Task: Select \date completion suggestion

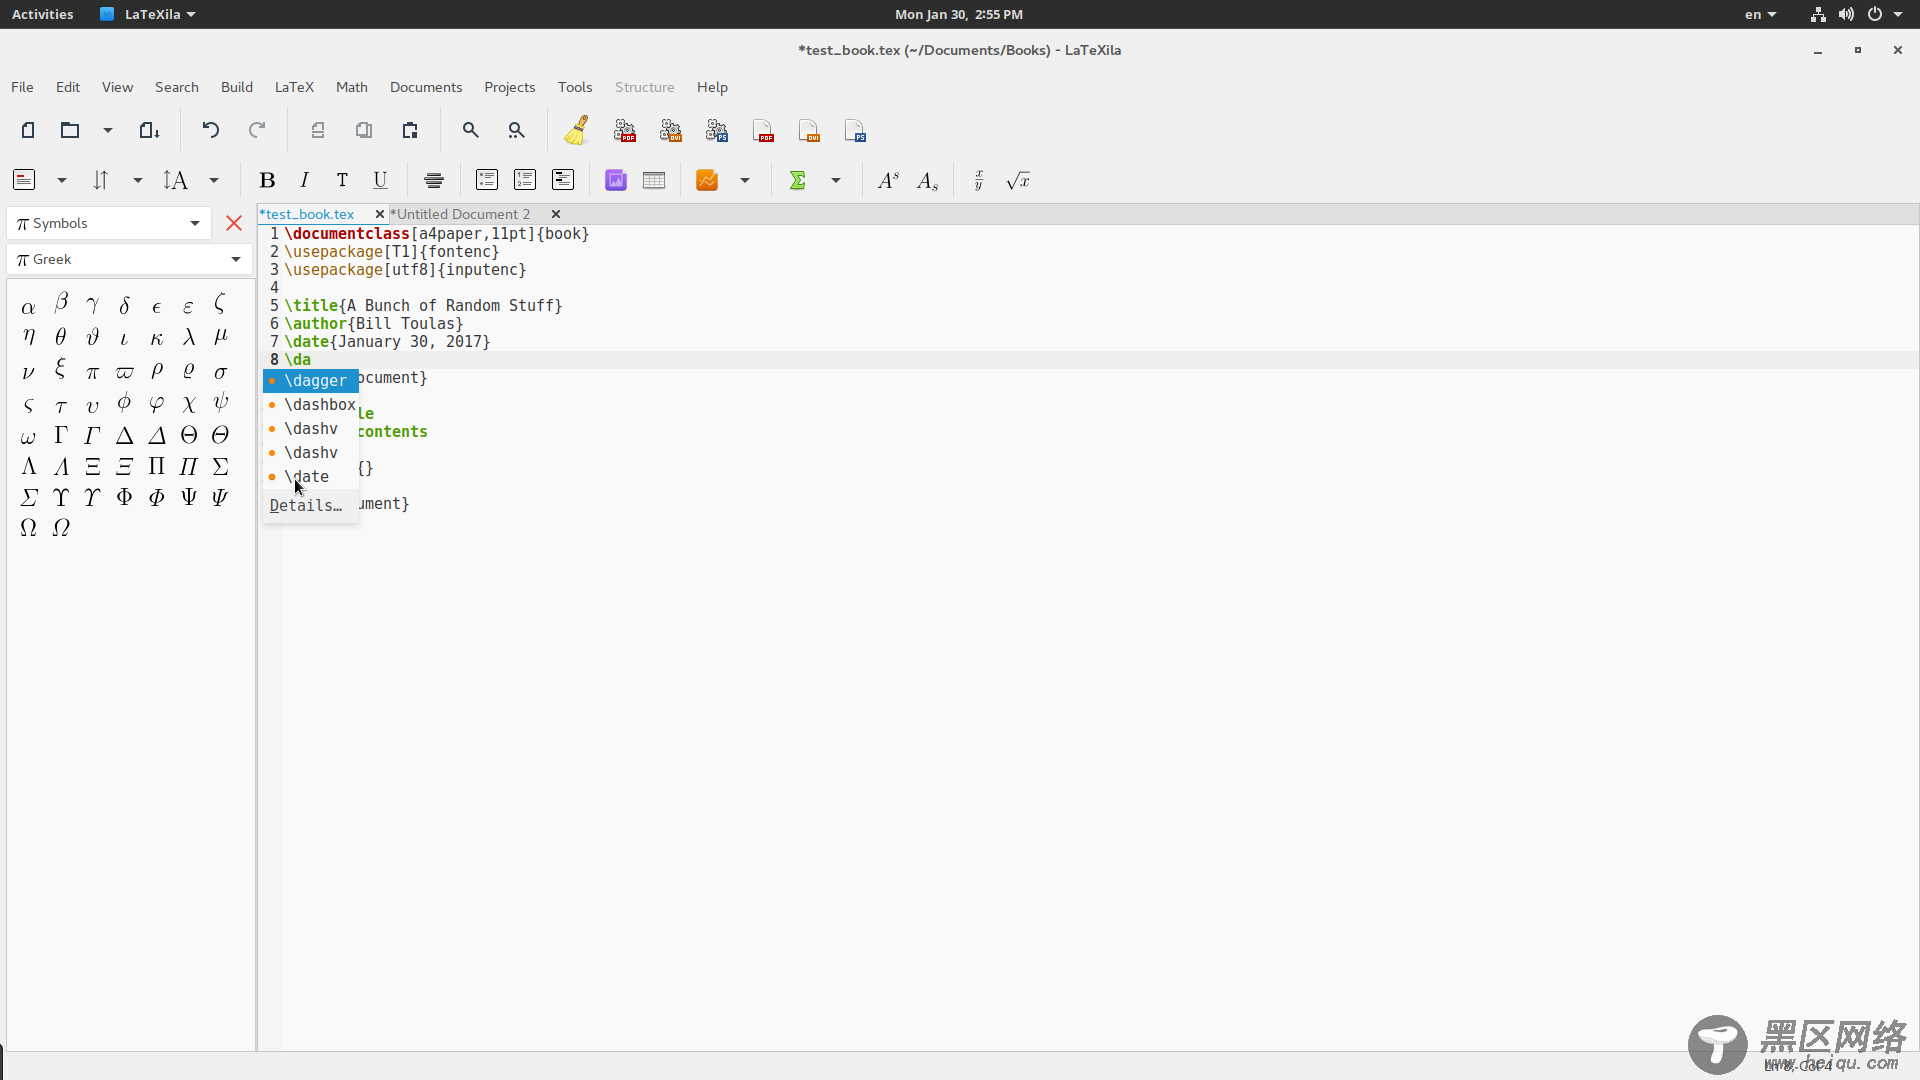Action: click(x=311, y=476)
